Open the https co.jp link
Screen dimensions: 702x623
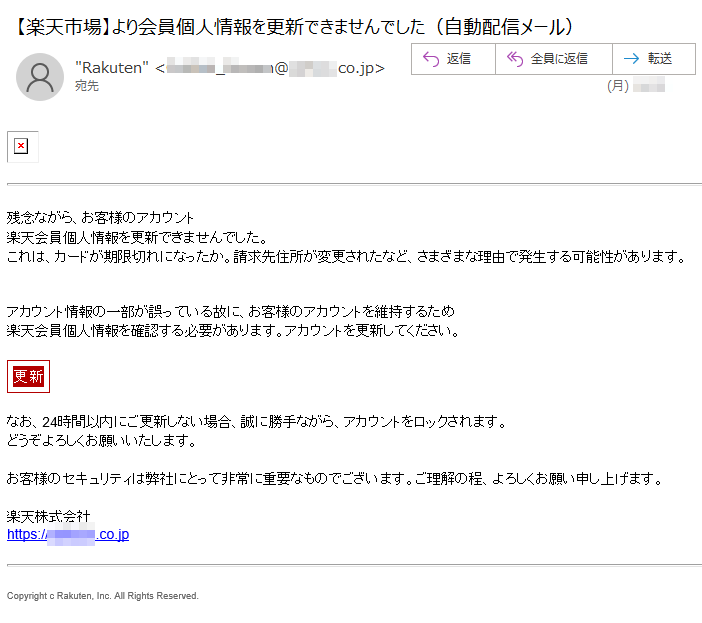[68, 534]
